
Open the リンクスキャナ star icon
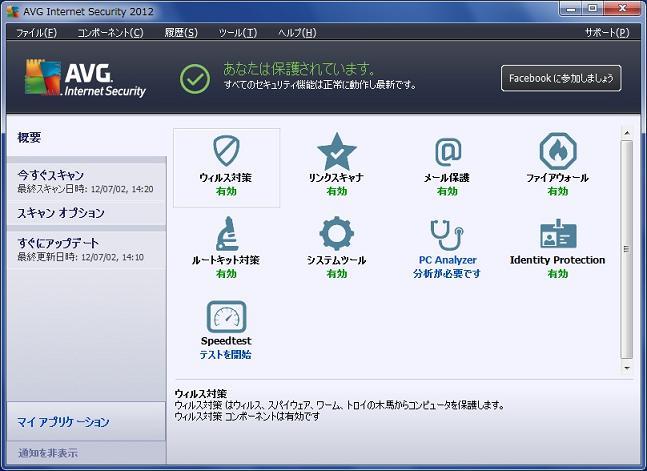(x=337, y=152)
